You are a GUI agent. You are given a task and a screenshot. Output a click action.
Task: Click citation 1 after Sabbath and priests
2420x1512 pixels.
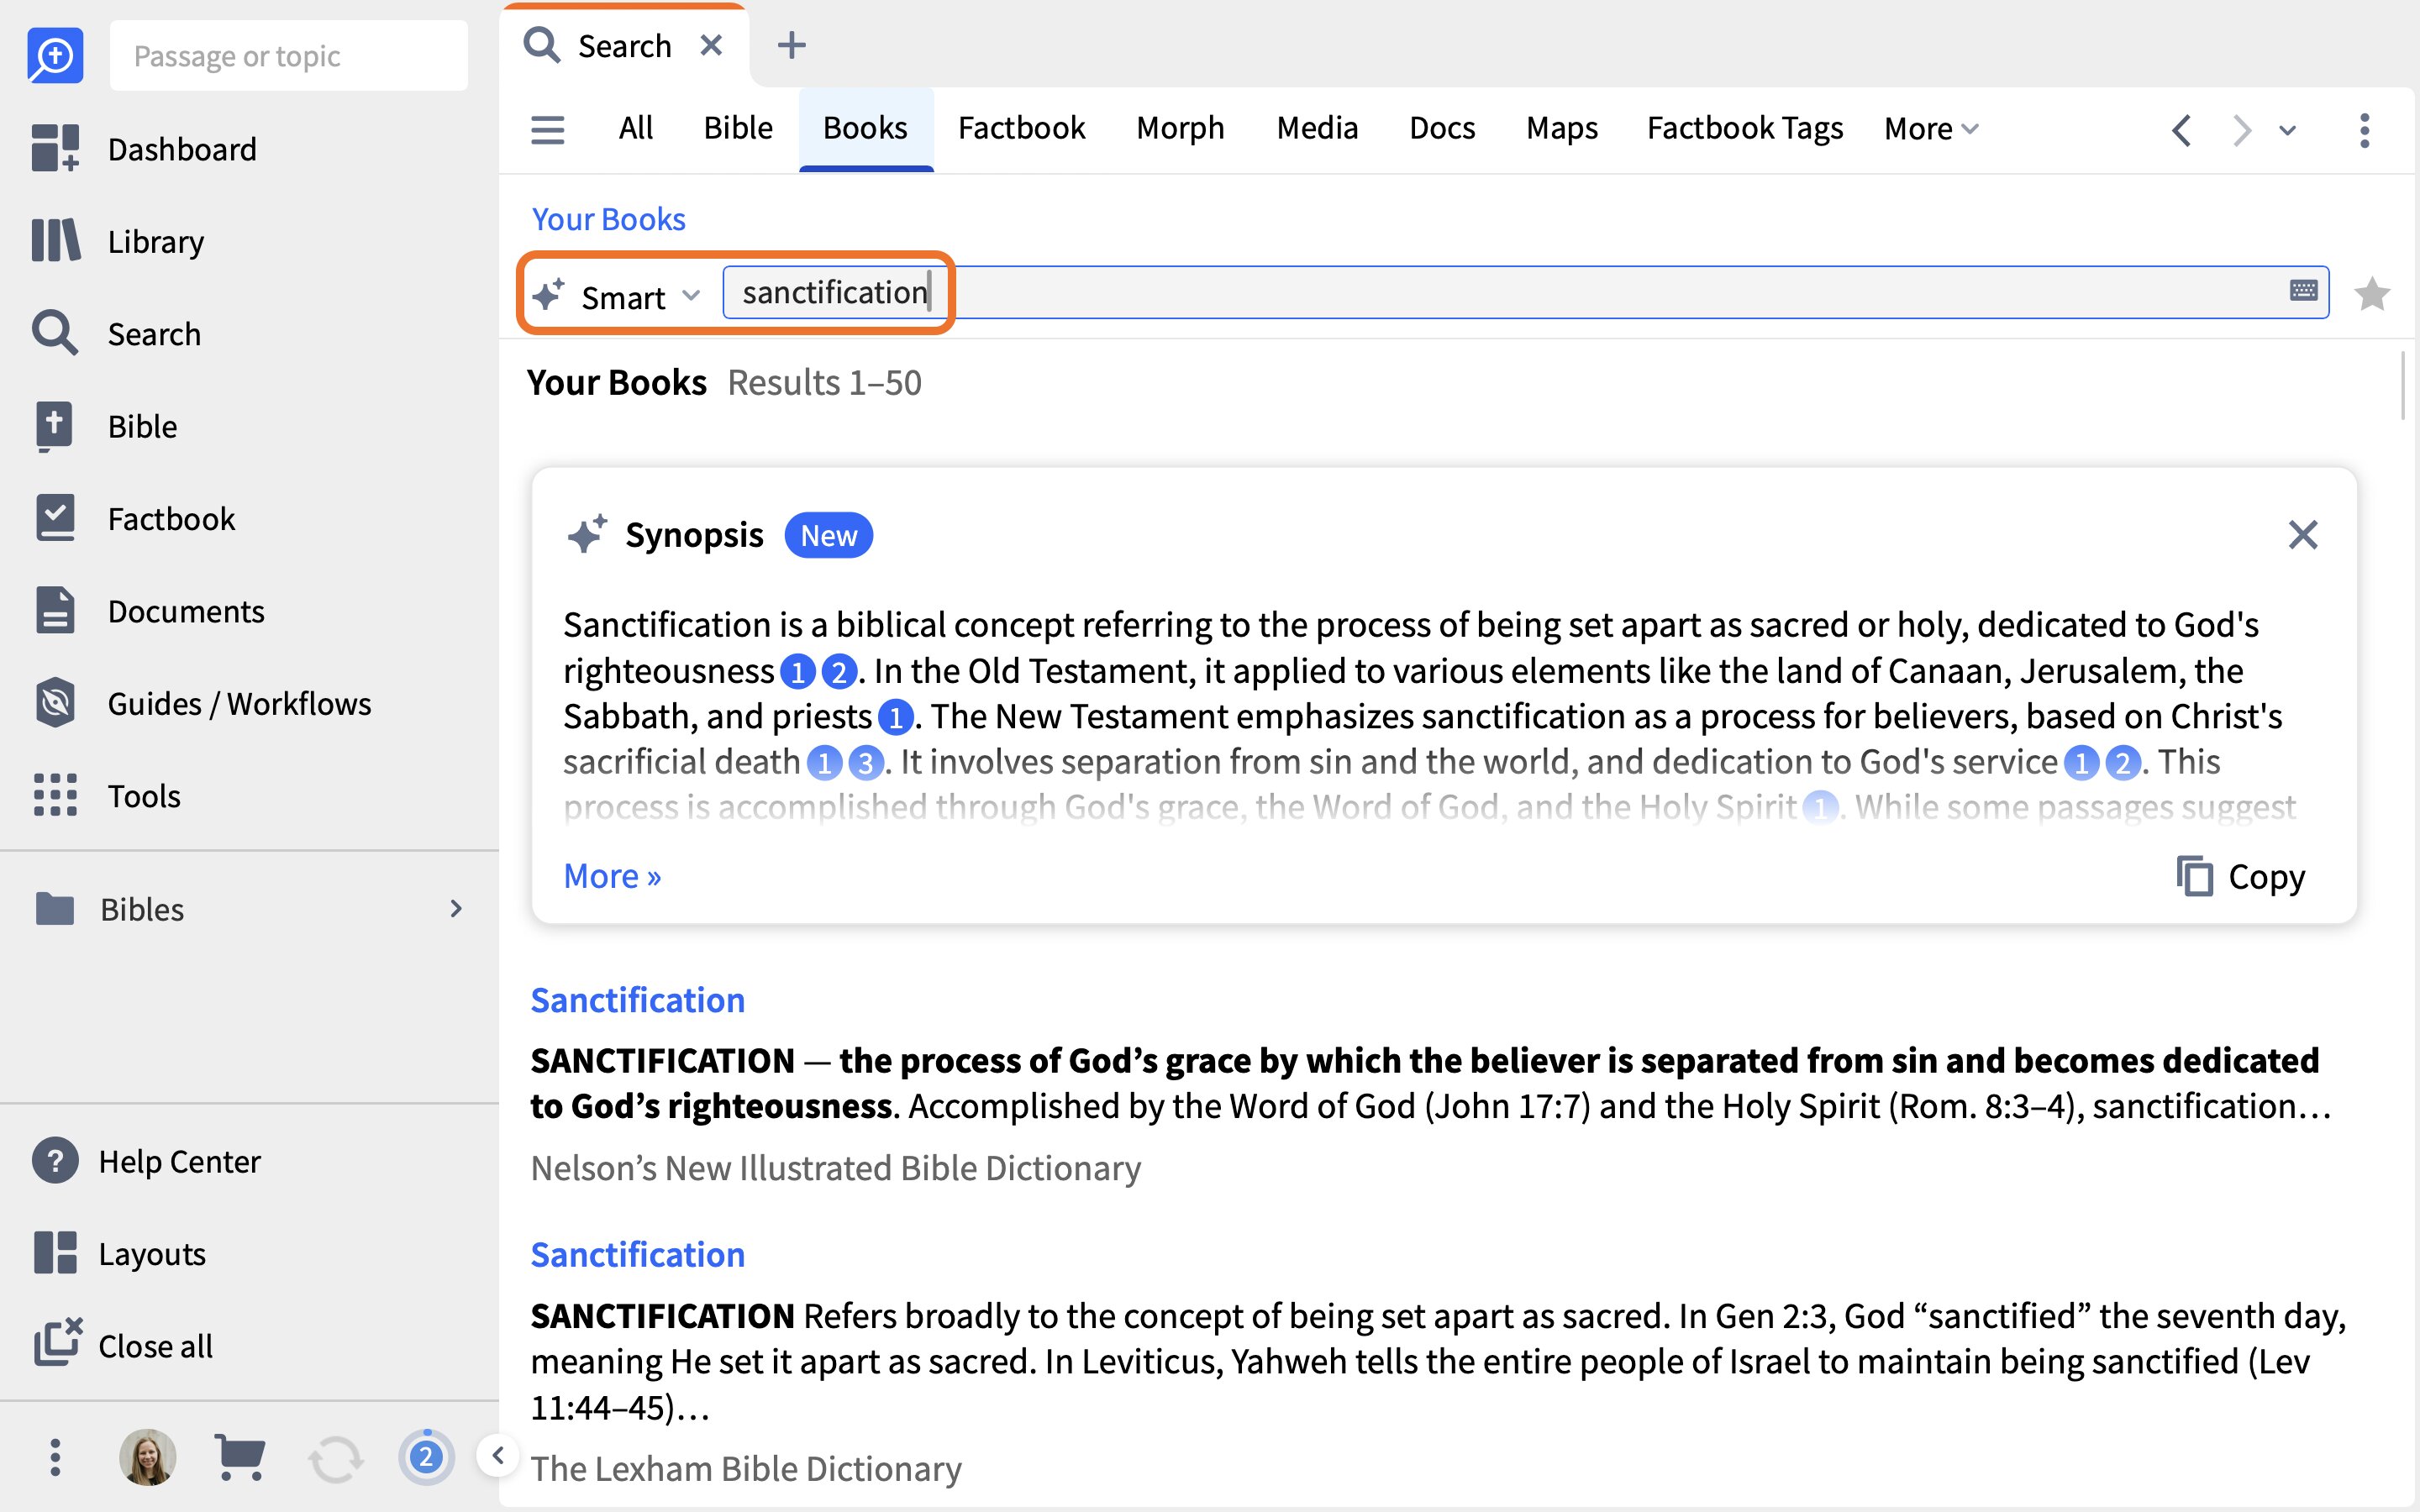[895, 718]
